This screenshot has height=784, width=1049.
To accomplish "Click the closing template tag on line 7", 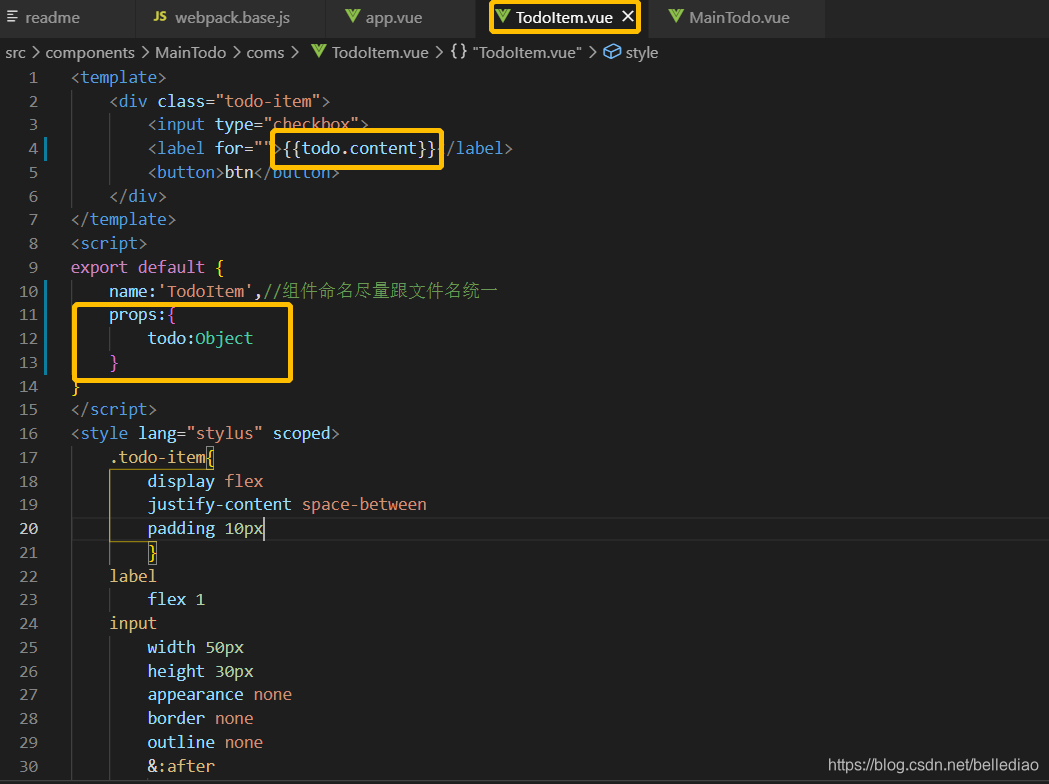I will pyautogui.click(x=123, y=220).
